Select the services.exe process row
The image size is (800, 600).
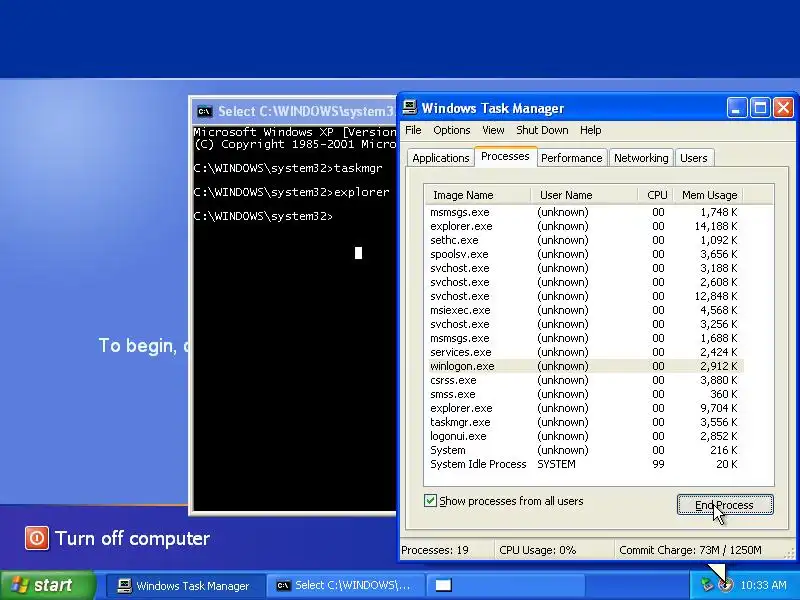584,352
